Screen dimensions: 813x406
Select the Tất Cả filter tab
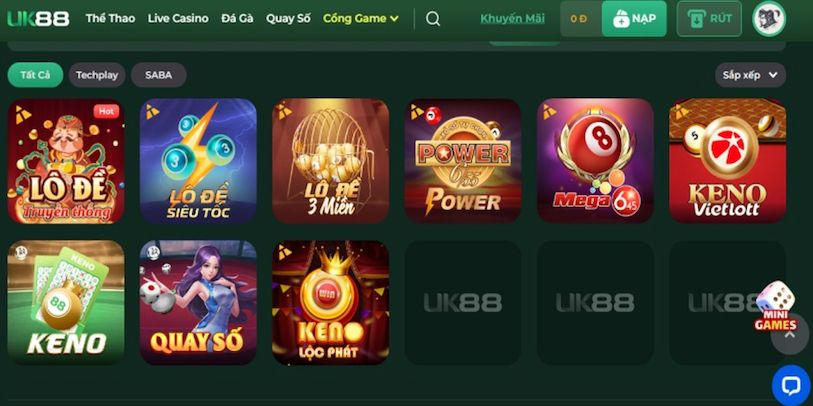[x=35, y=75]
